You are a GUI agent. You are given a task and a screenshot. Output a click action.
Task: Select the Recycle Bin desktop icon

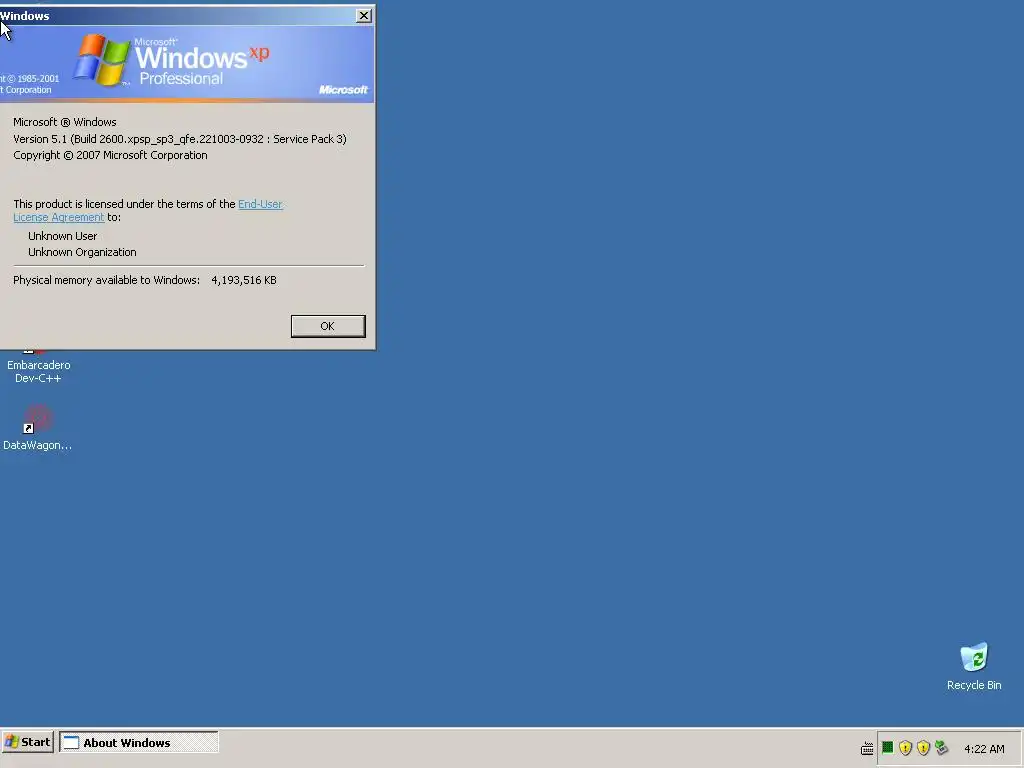974,667
